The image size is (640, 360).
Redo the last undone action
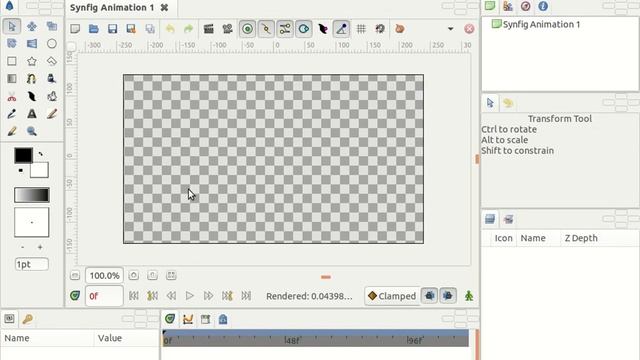point(188,29)
